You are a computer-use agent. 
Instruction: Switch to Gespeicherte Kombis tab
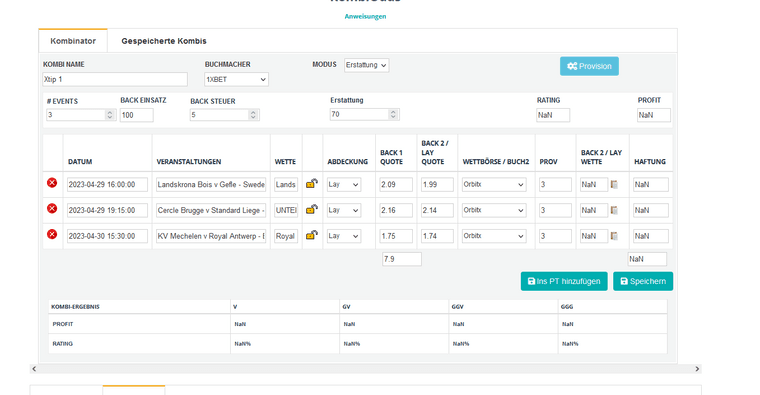click(x=164, y=41)
